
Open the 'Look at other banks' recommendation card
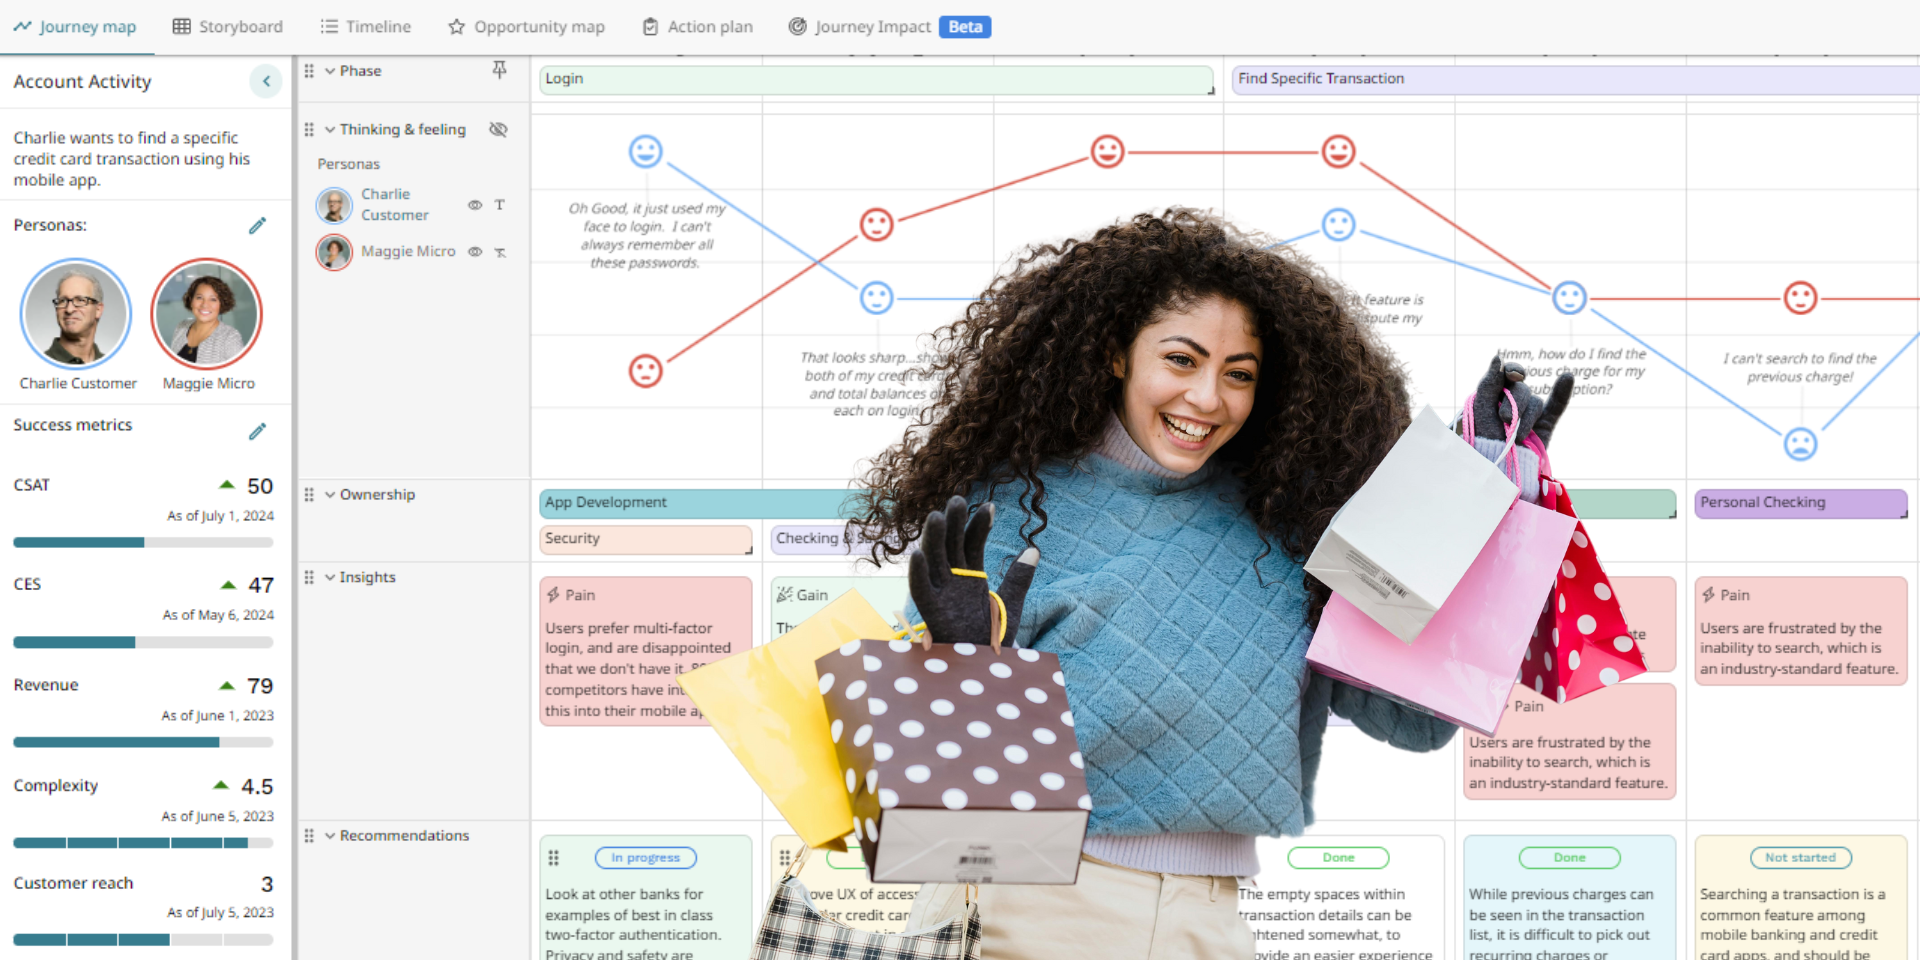click(x=646, y=898)
